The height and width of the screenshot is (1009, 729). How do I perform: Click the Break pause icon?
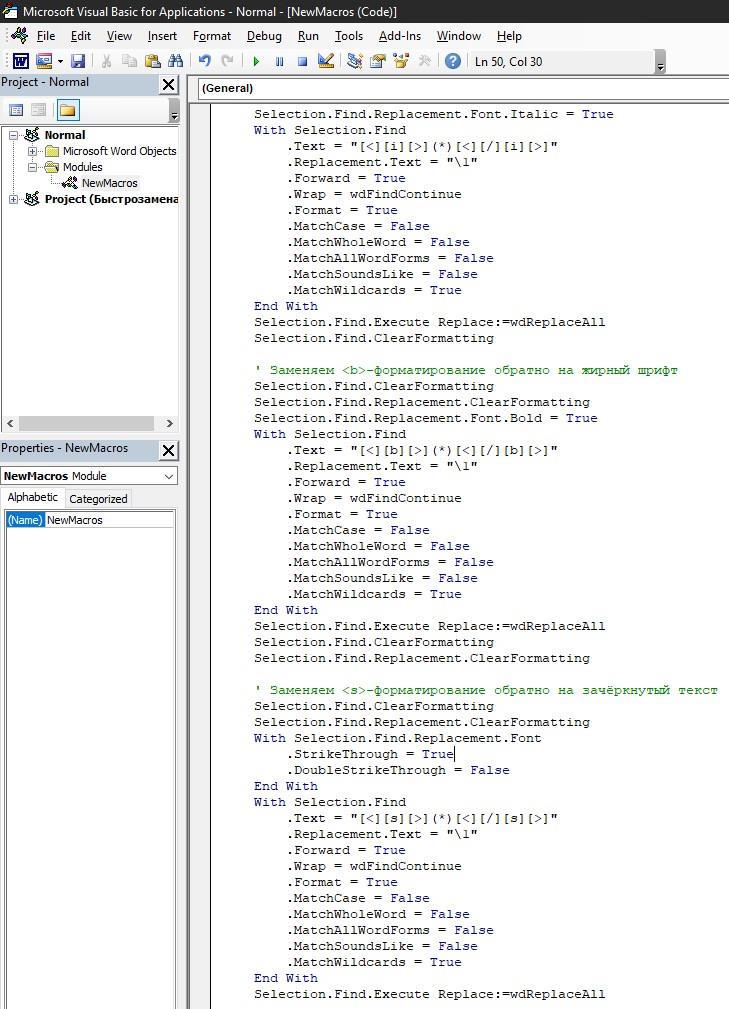pyautogui.click(x=279, y=61)
